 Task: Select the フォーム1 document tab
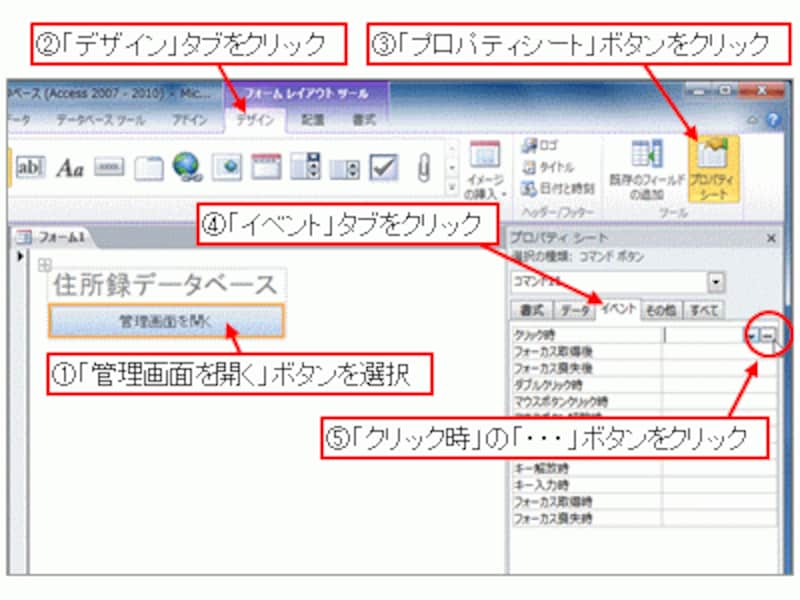(x=54, y=237)
